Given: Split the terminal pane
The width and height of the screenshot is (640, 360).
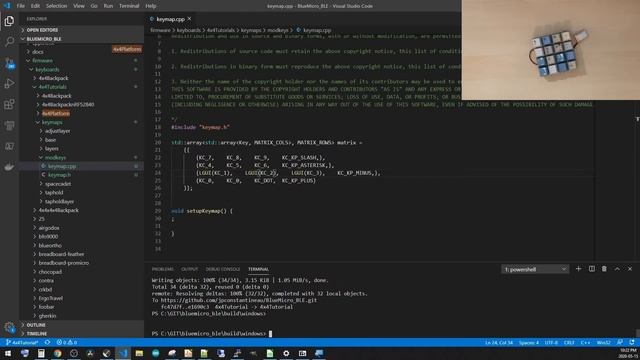Looking at the screenshot, I should pos(591,269).
